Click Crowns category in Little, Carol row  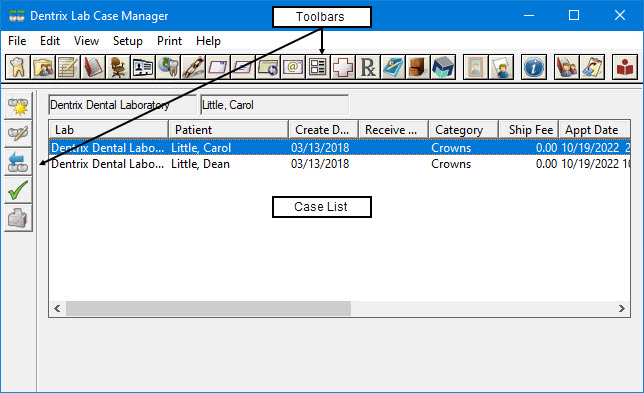click(x=451, y=147)
